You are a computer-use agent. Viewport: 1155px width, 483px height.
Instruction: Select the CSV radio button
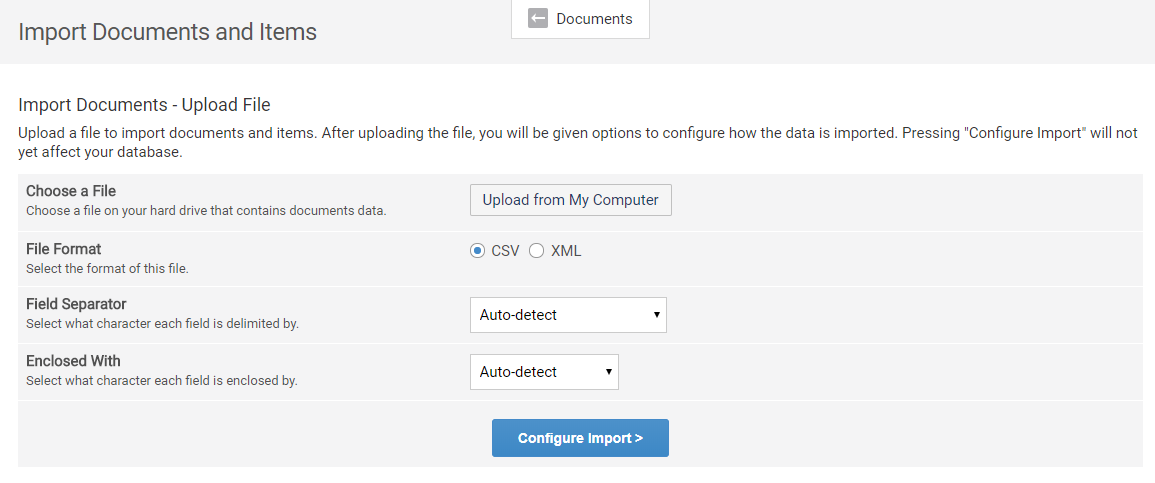pos(477,251)
